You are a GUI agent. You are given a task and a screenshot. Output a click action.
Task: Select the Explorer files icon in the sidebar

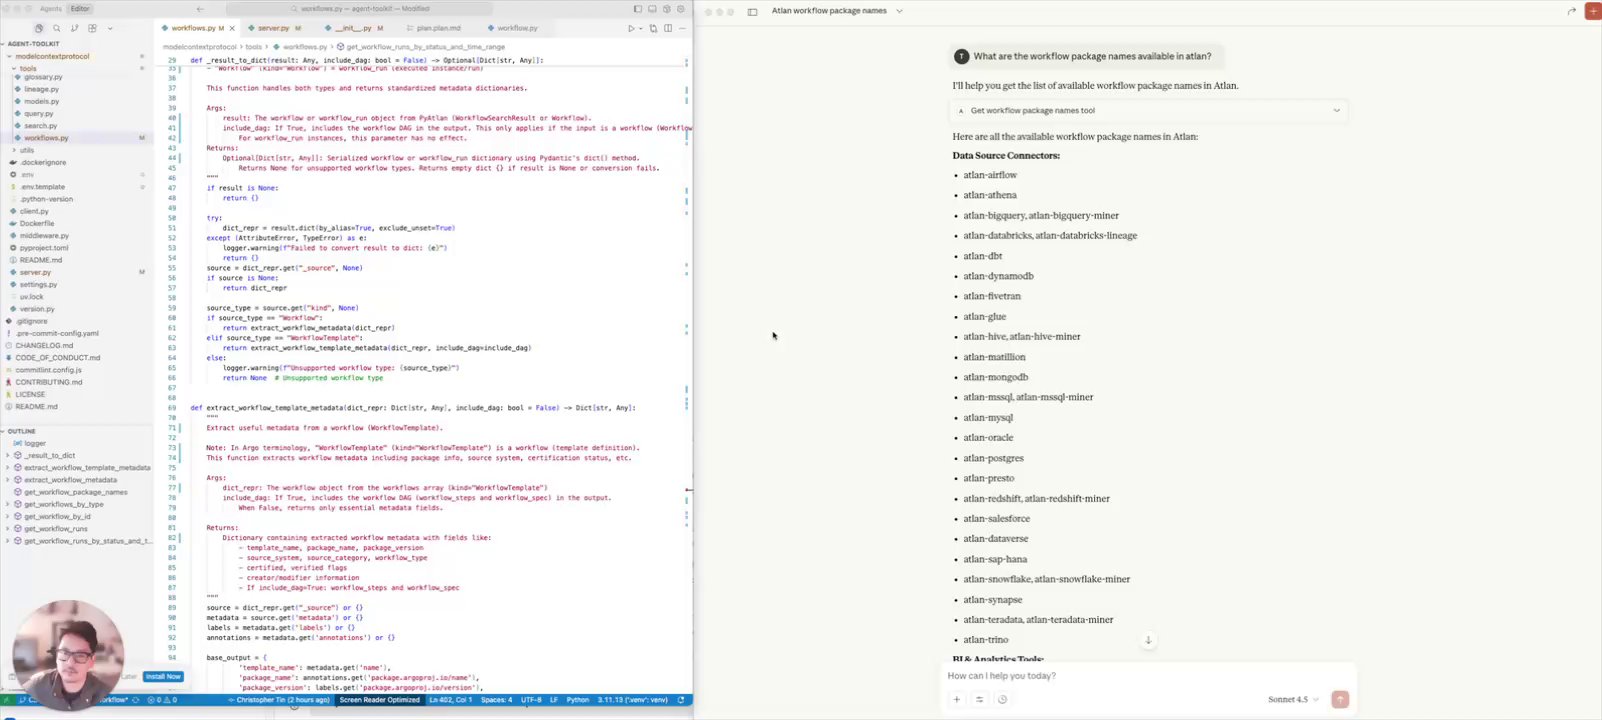39,28
